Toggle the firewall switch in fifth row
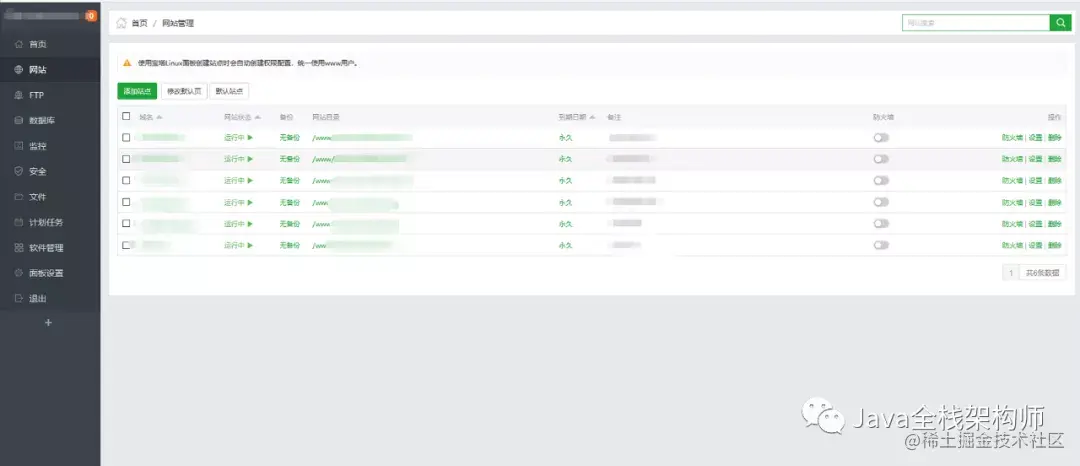Image resolution: width=1080 pixels, height=466 pixels. point(881,224)
